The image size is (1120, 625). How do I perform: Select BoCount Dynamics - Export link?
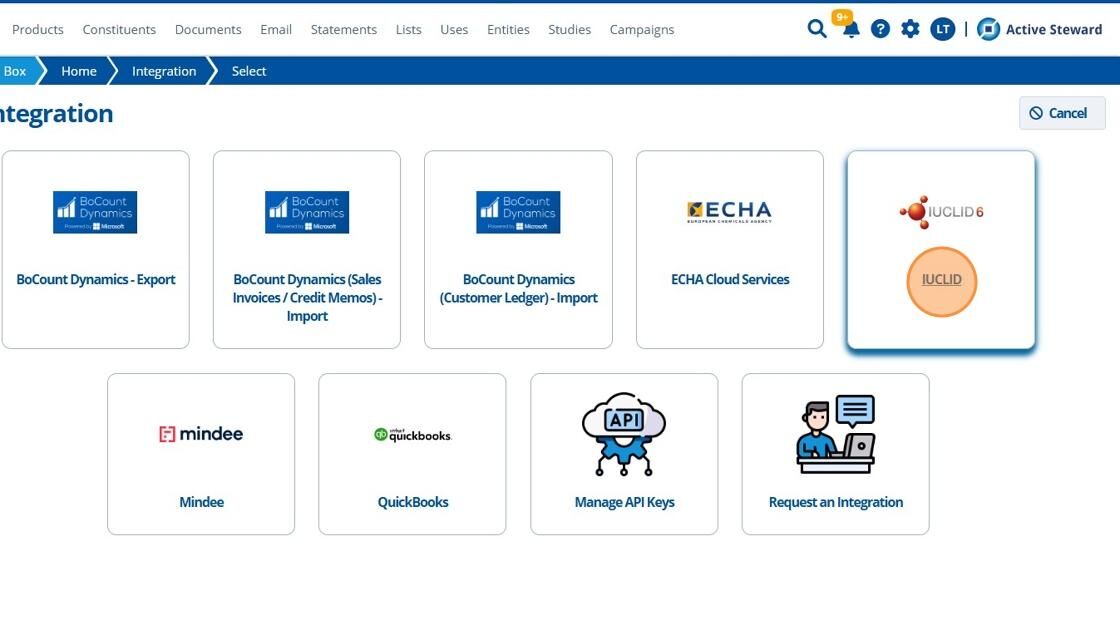96,279
